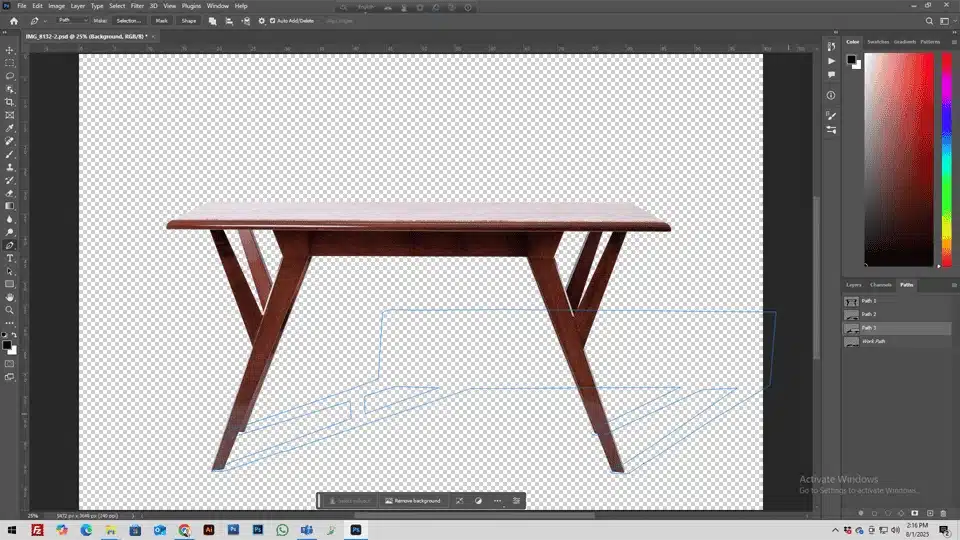960x540 pixels.
Task: Reset default foreground and background colors
Action: 5,336
